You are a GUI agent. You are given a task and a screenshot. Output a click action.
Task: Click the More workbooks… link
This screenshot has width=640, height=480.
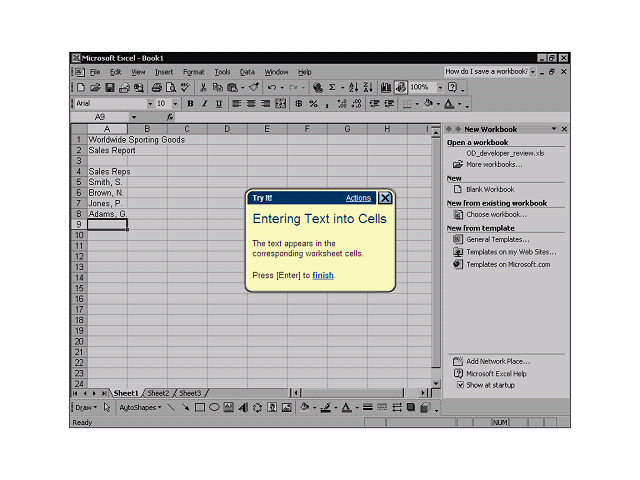pos(494,164)
